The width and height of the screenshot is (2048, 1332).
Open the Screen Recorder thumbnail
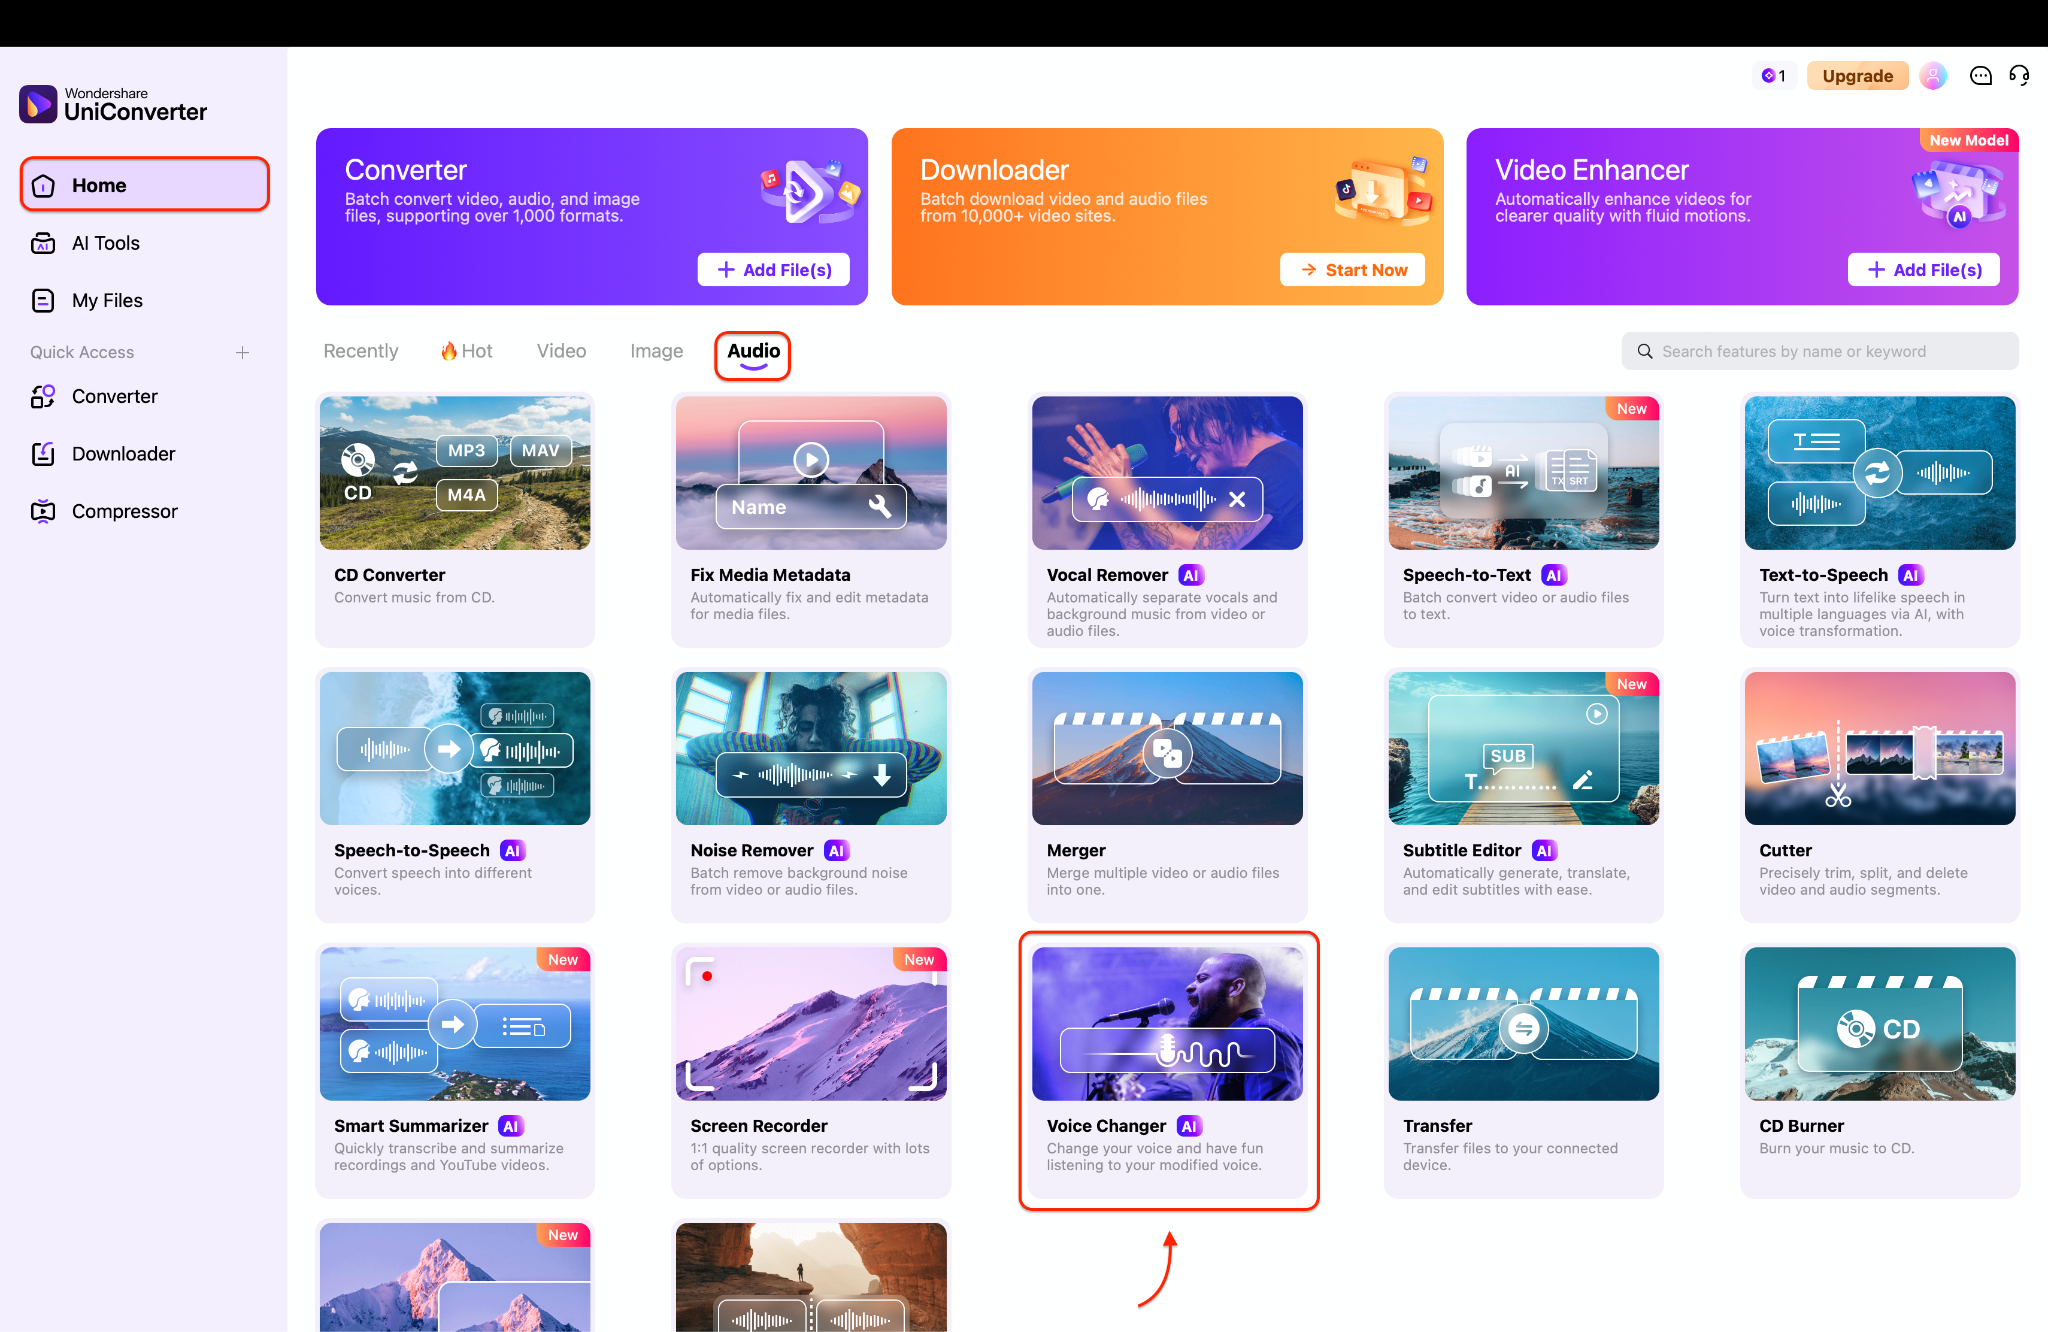click(x=811, y=1024)
